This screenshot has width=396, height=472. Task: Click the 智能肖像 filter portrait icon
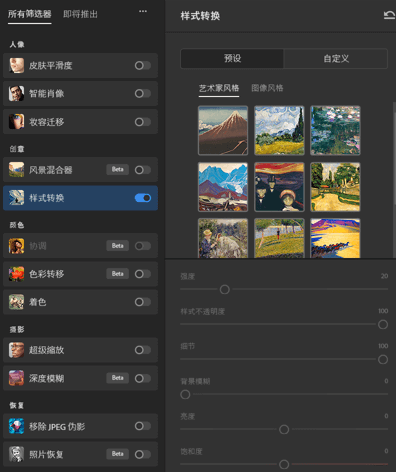(16, 93)
